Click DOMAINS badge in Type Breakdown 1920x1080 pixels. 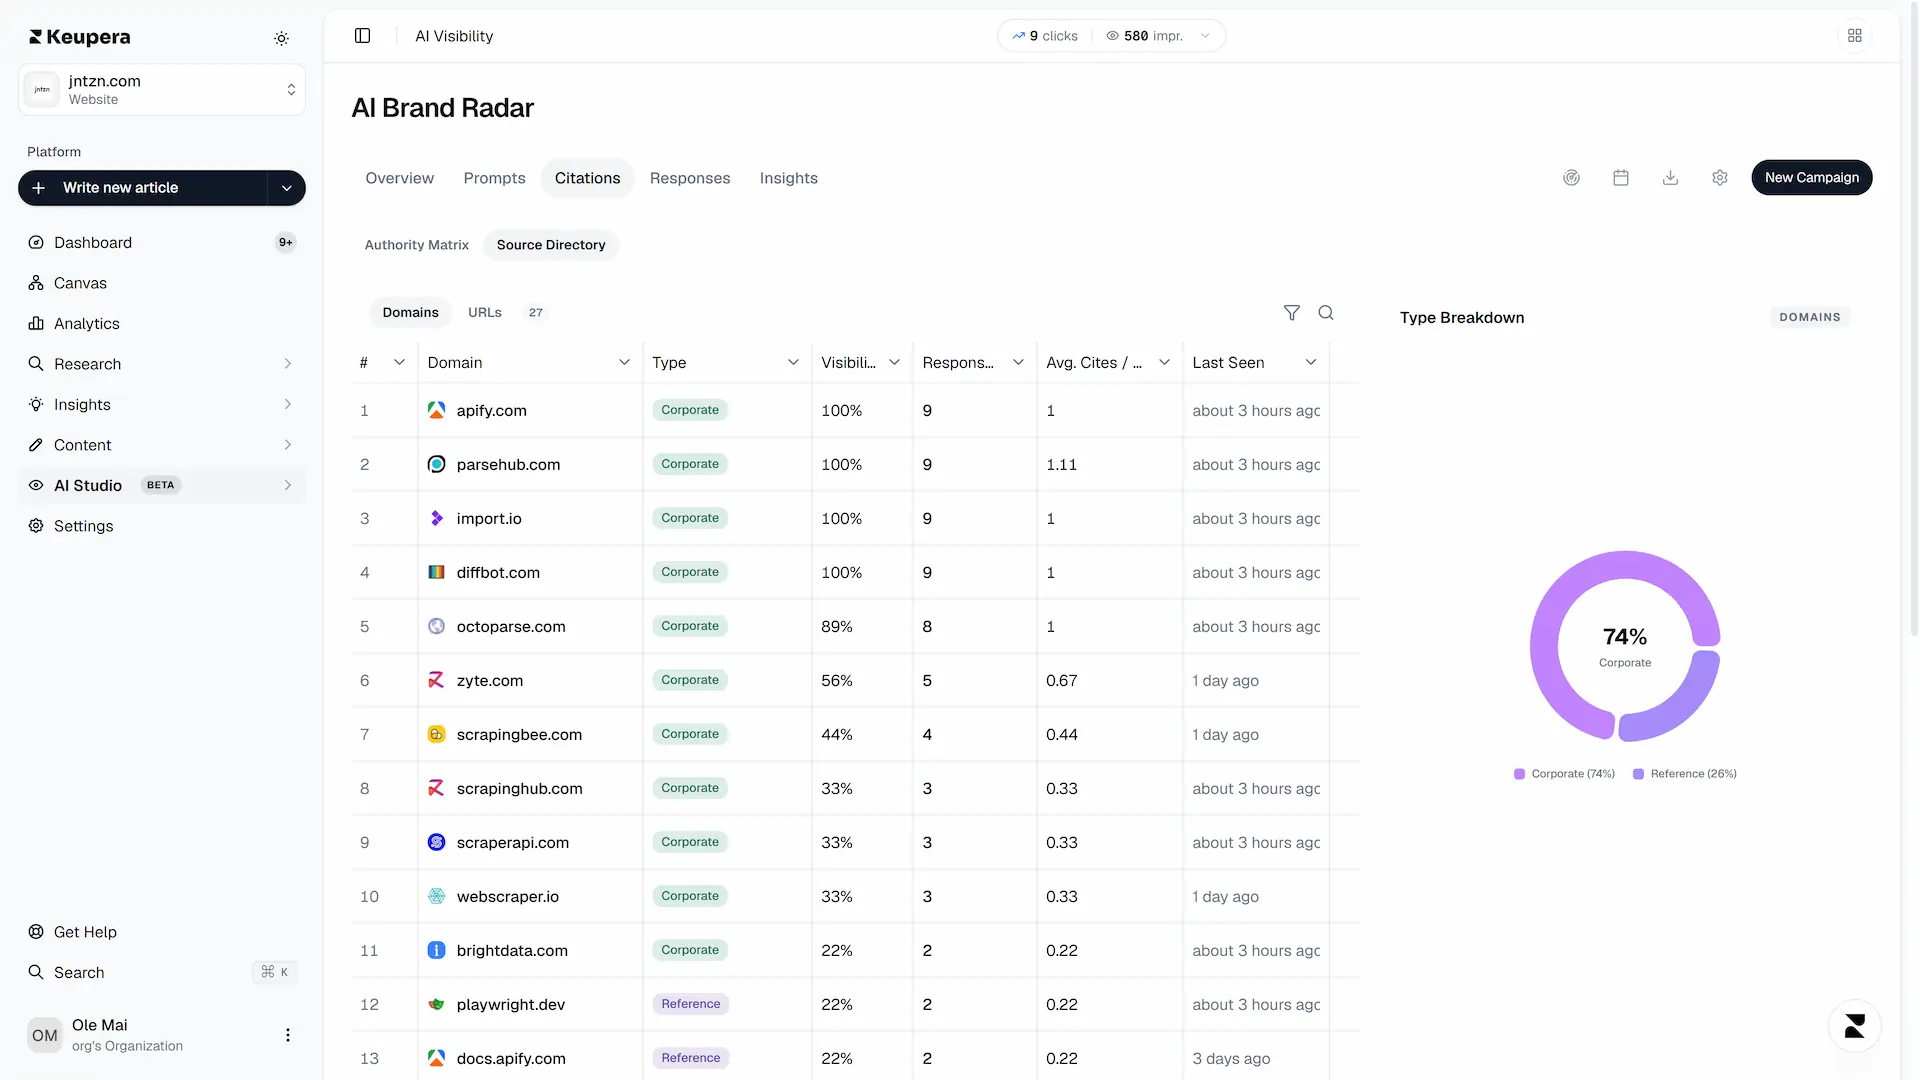click(1809, 317)
